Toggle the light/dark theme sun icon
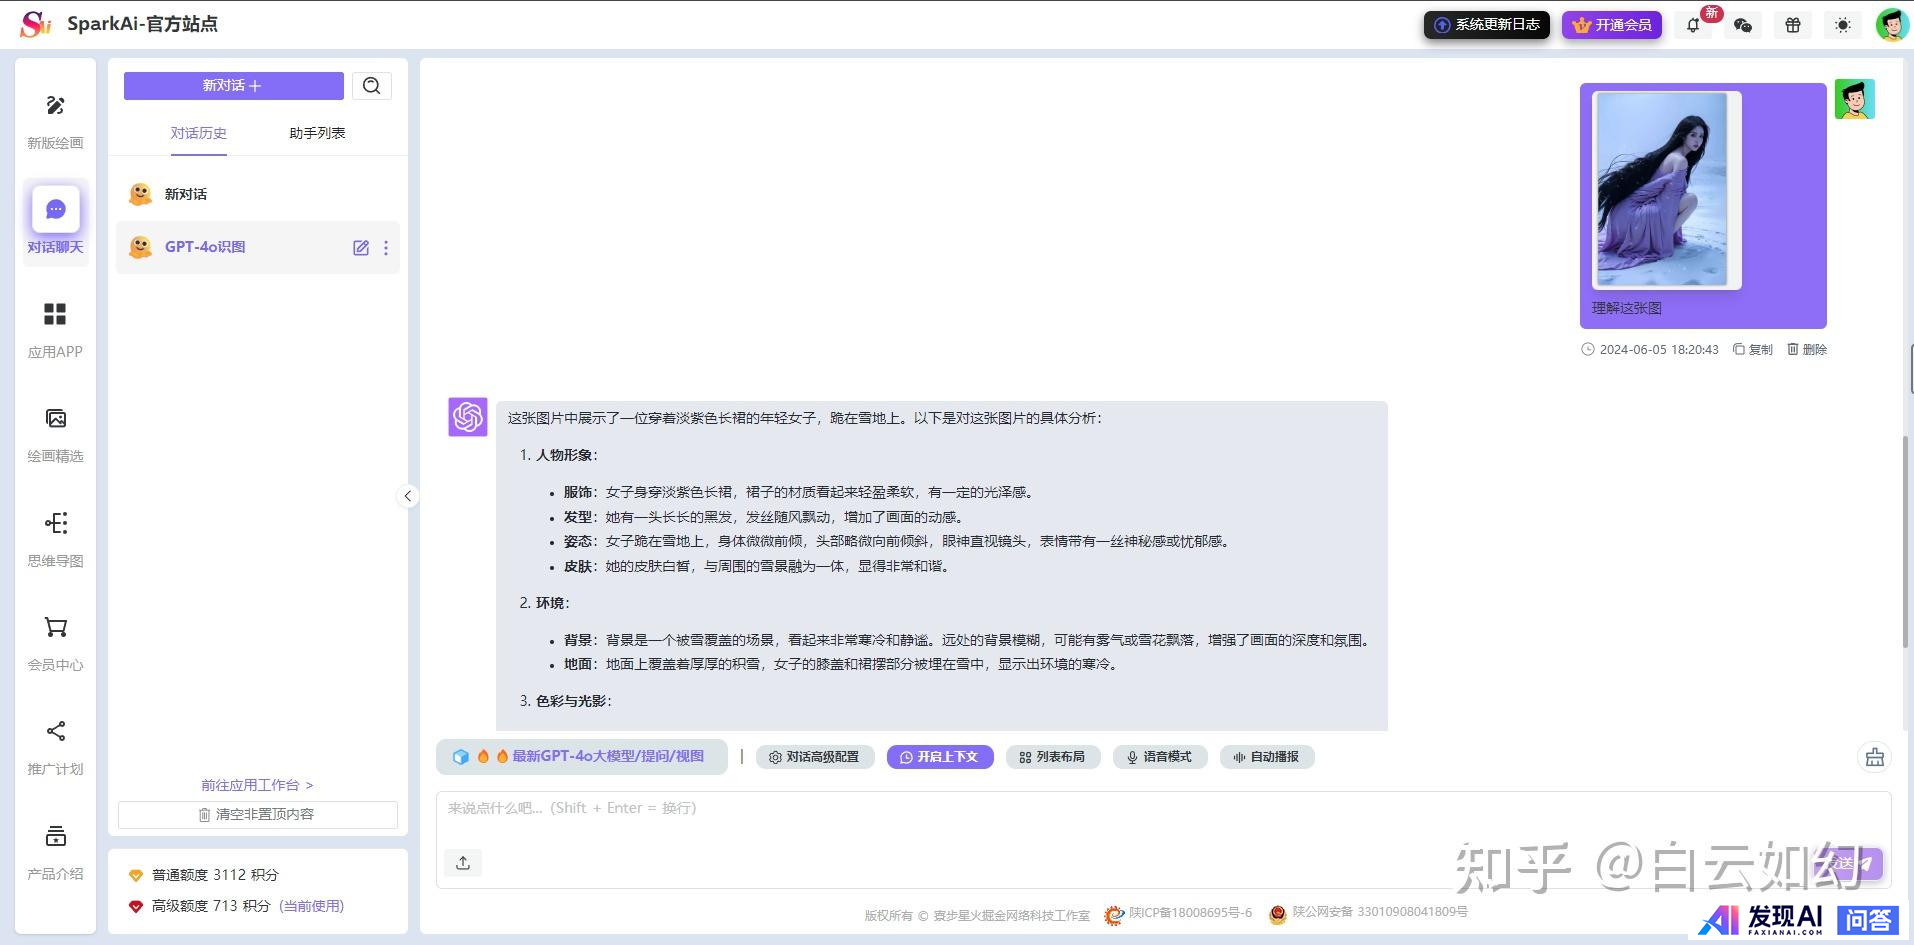This screenshot has height=945, width=1914. (x=1843, y=25)
